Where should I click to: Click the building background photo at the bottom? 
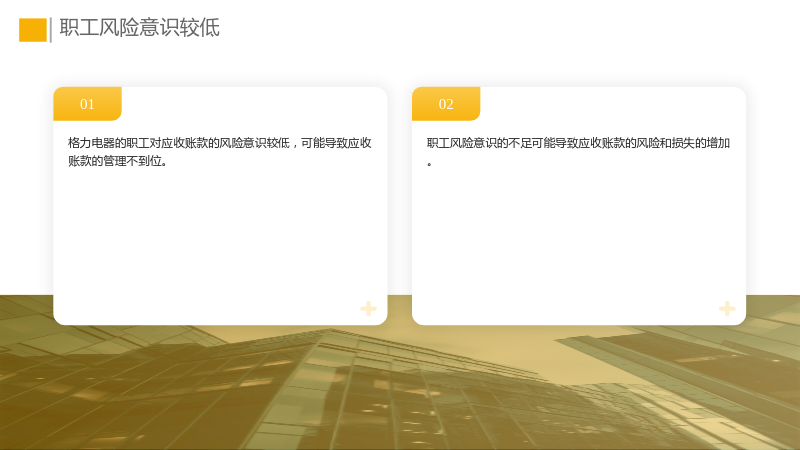coord(400,388)
